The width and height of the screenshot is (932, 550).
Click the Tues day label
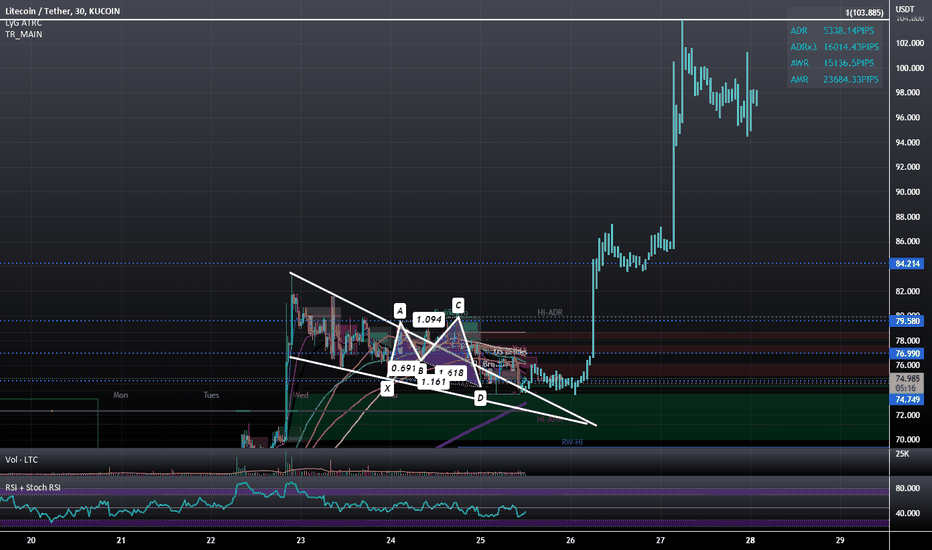[x=211, y=395]
